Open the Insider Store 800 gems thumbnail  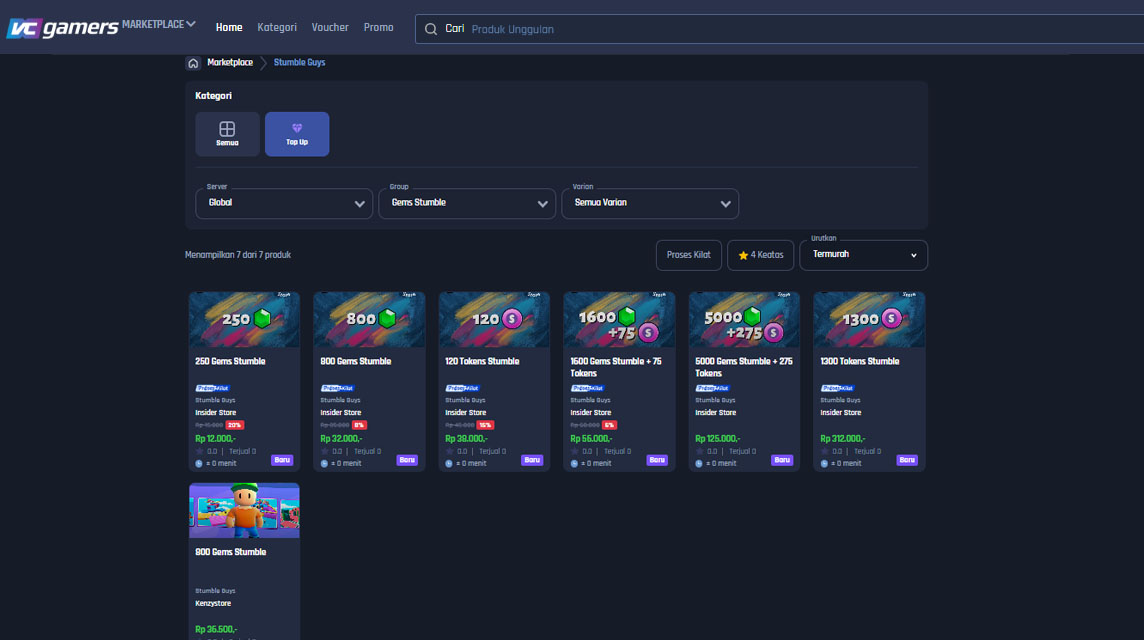tap(369, 320)
